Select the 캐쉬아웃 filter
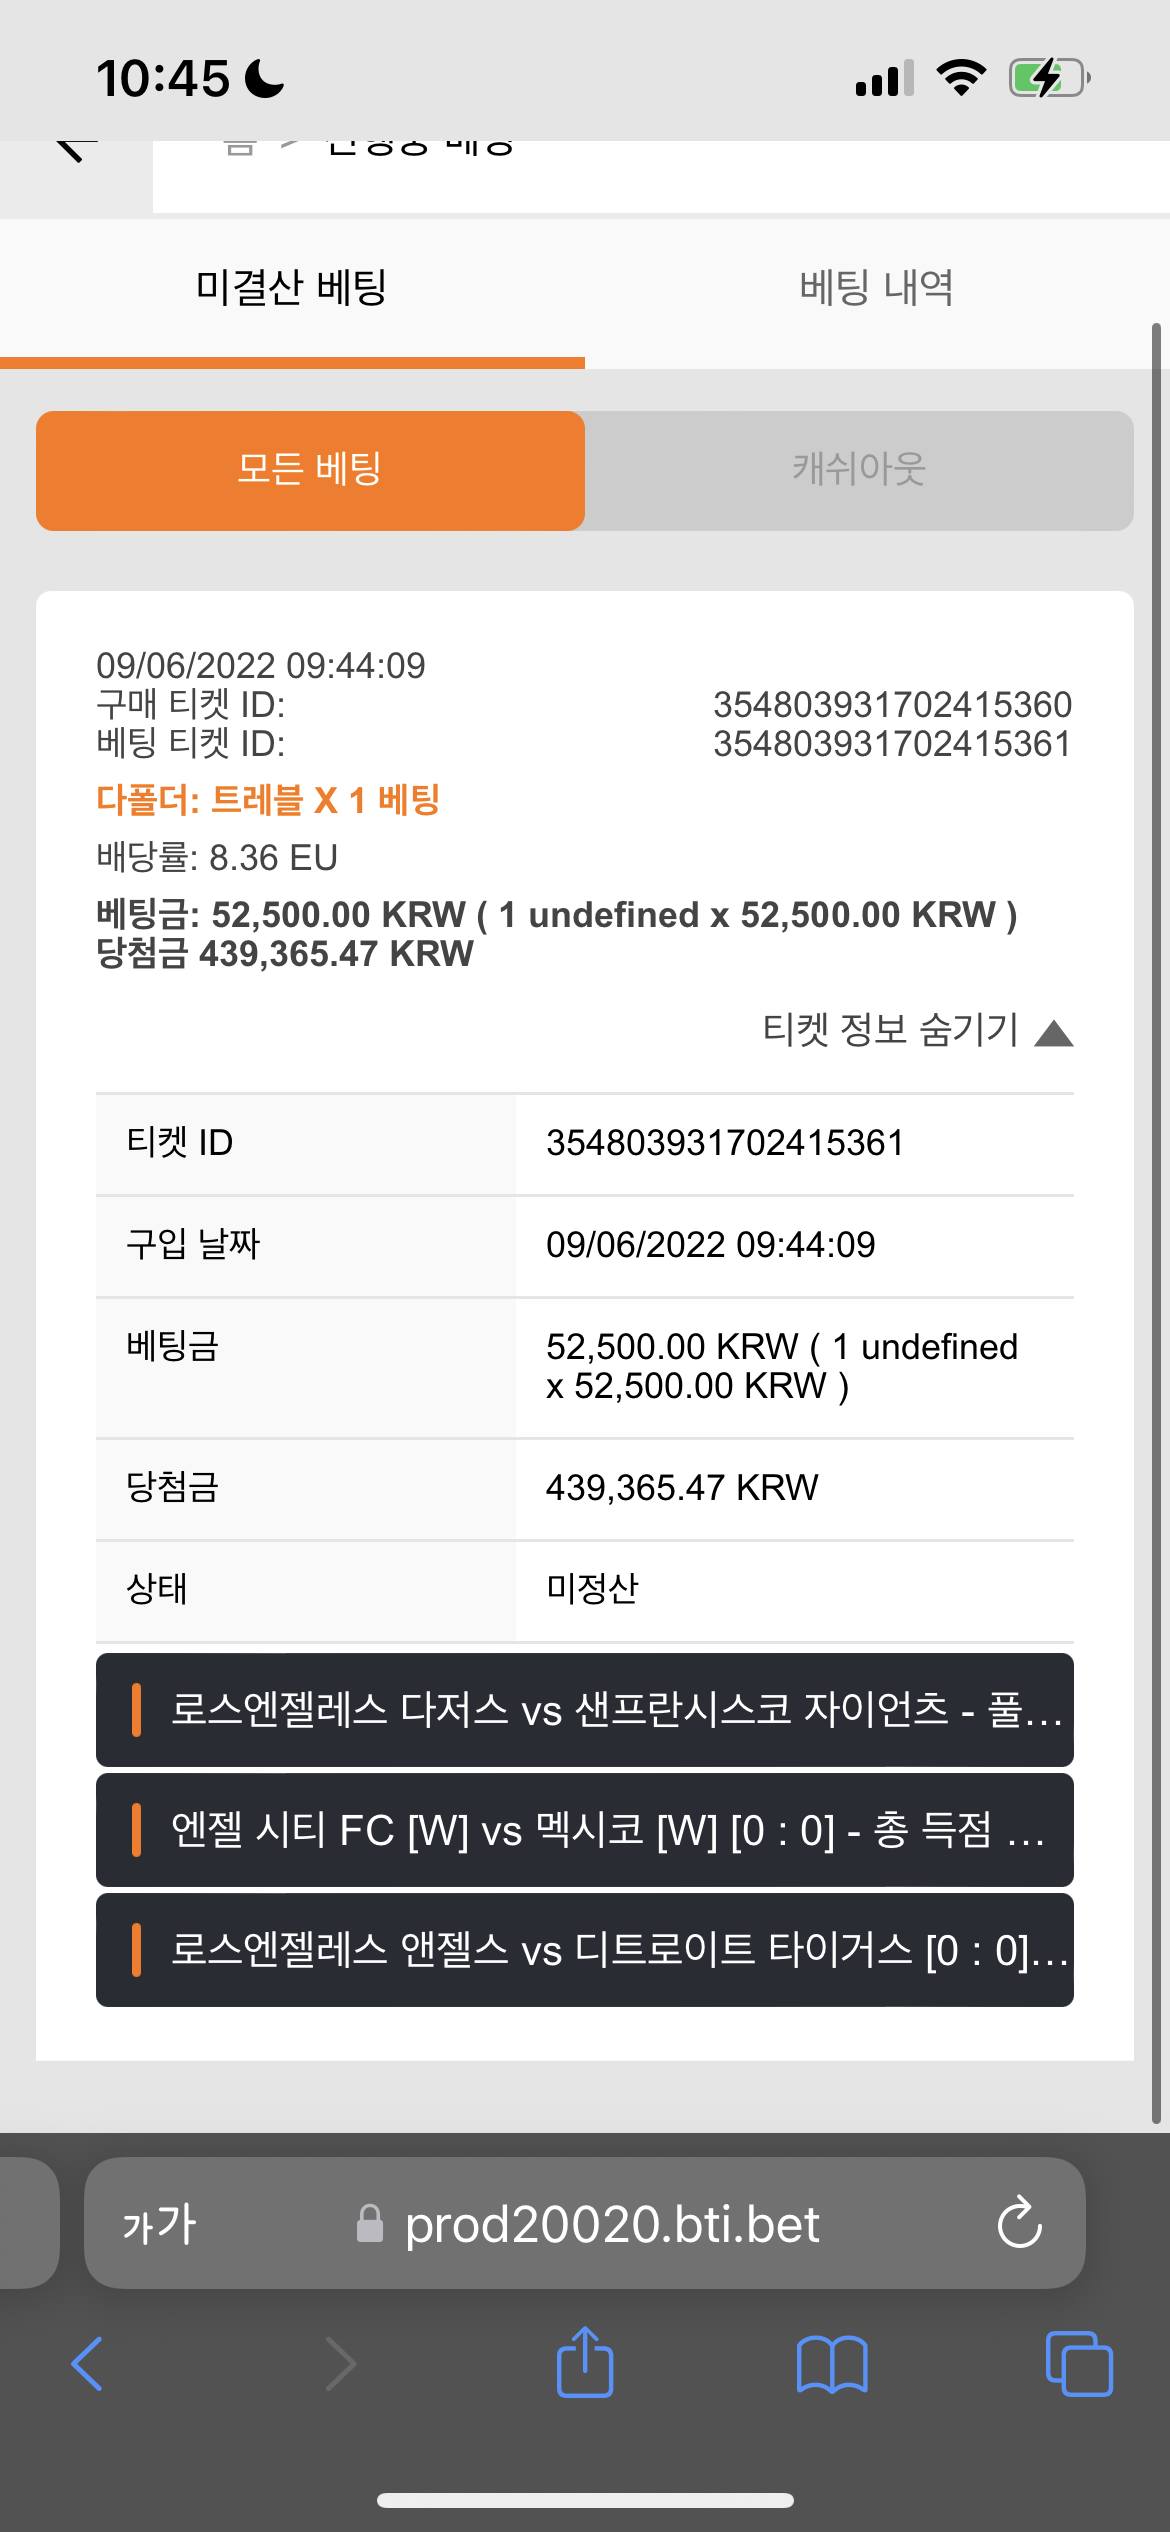The width and height of the screenshot is (1170, 2532). tap(859, 470)
